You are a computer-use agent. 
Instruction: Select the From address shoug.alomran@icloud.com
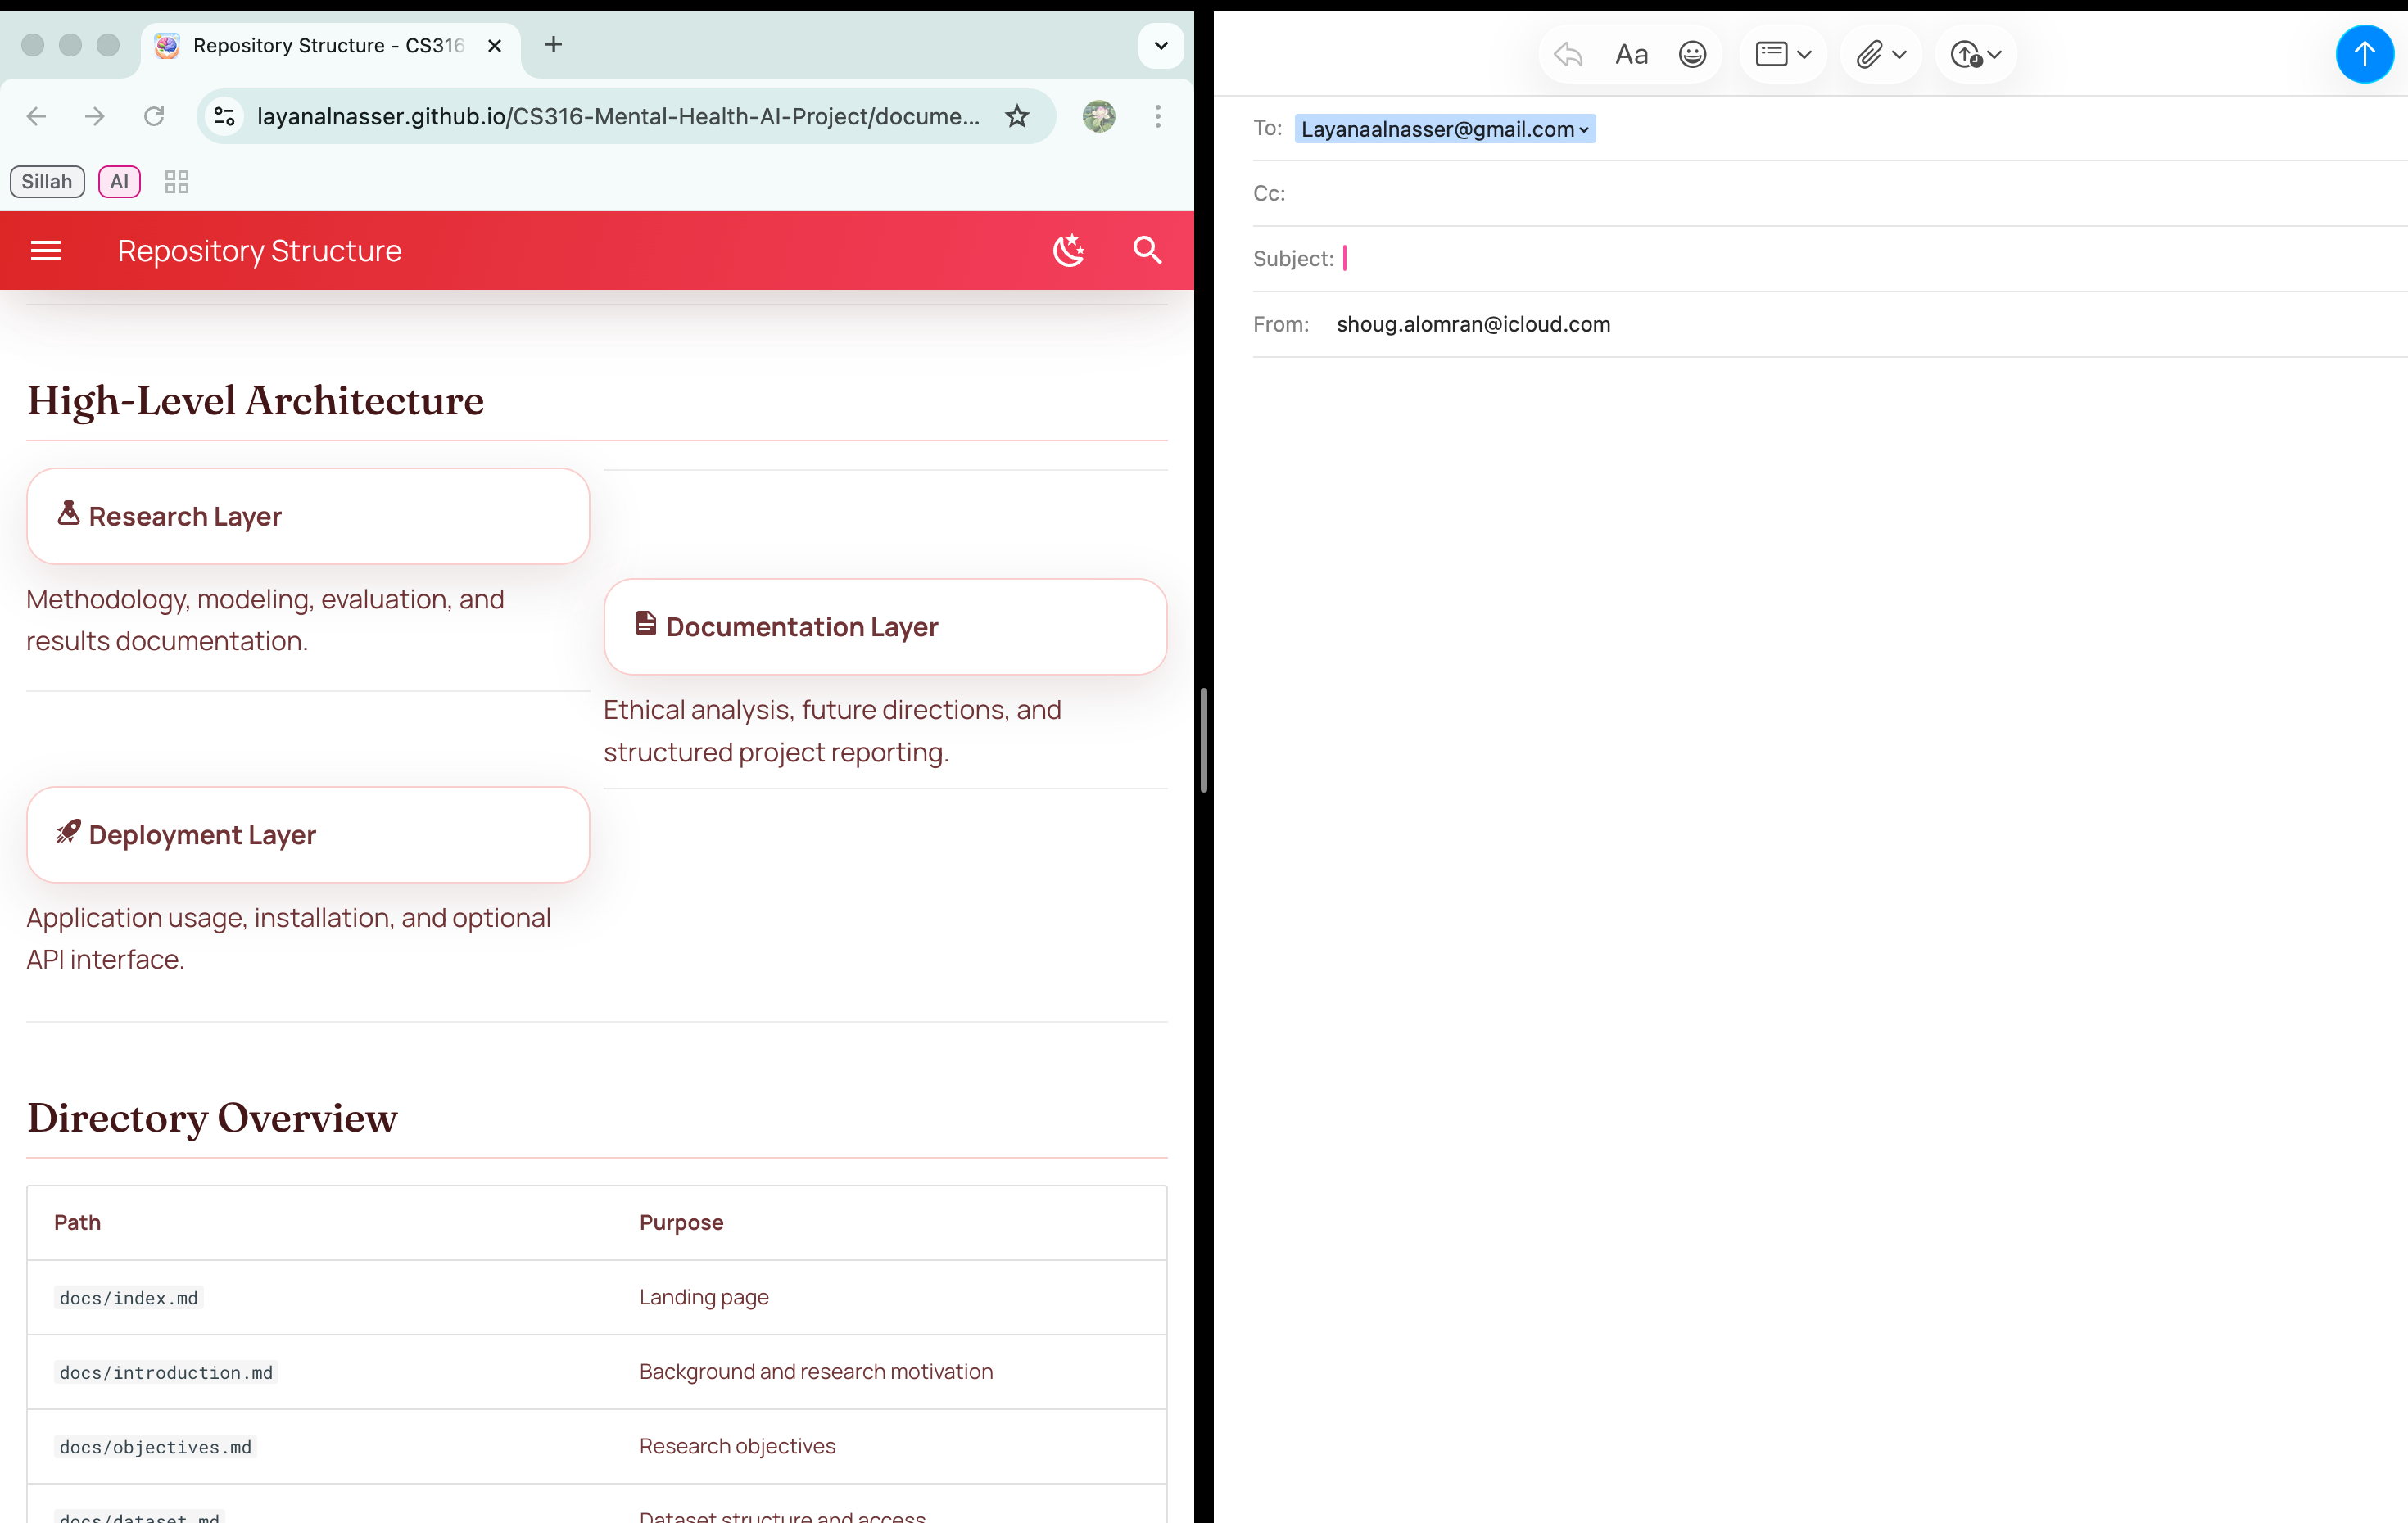[x=1473, y=324]
